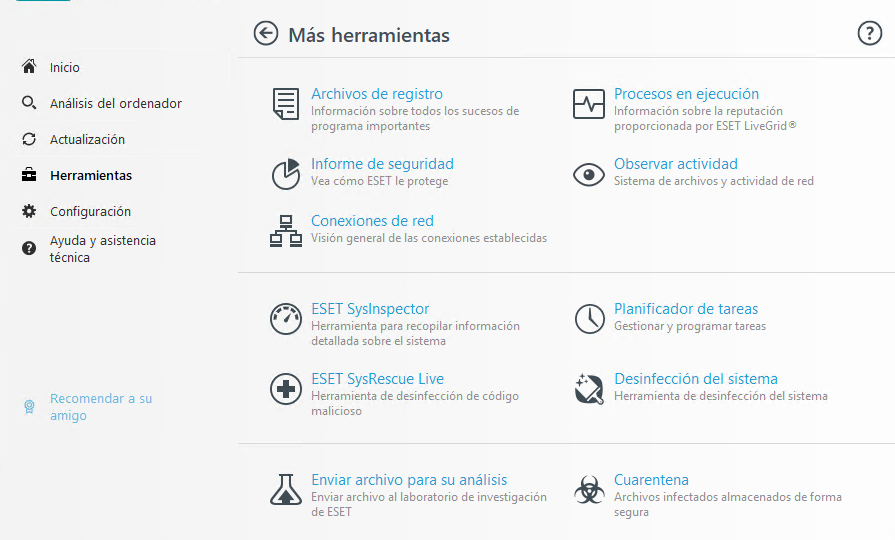Click the Recomendar a su amigo link
The width and height of the screenshot is (895, 540).
101,406
